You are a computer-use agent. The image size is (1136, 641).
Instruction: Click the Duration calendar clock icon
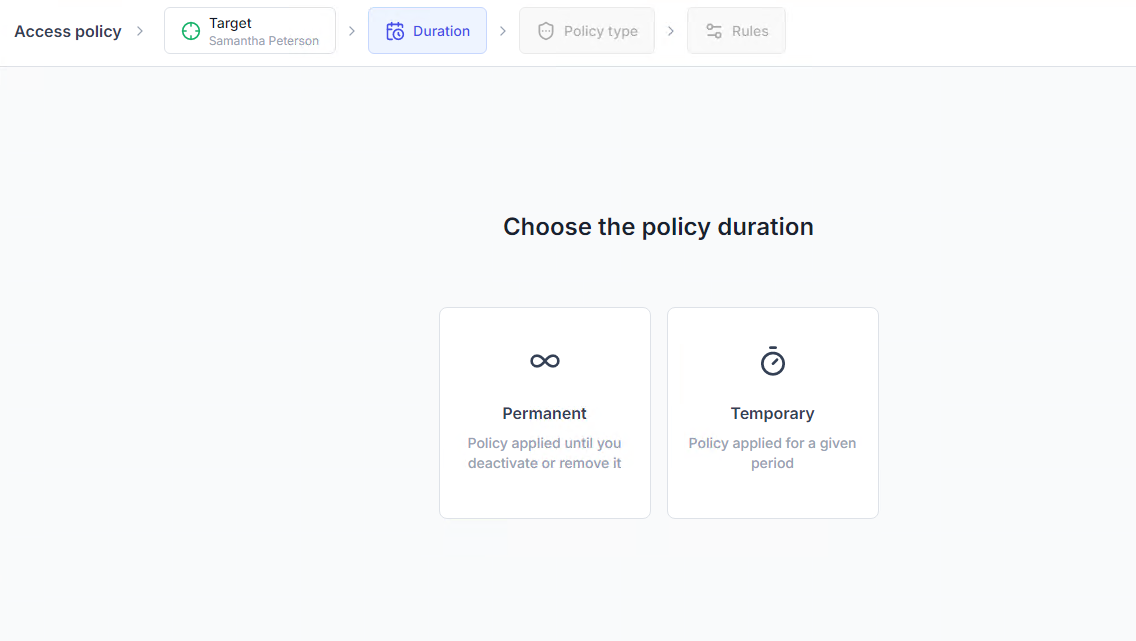(395, 31)
